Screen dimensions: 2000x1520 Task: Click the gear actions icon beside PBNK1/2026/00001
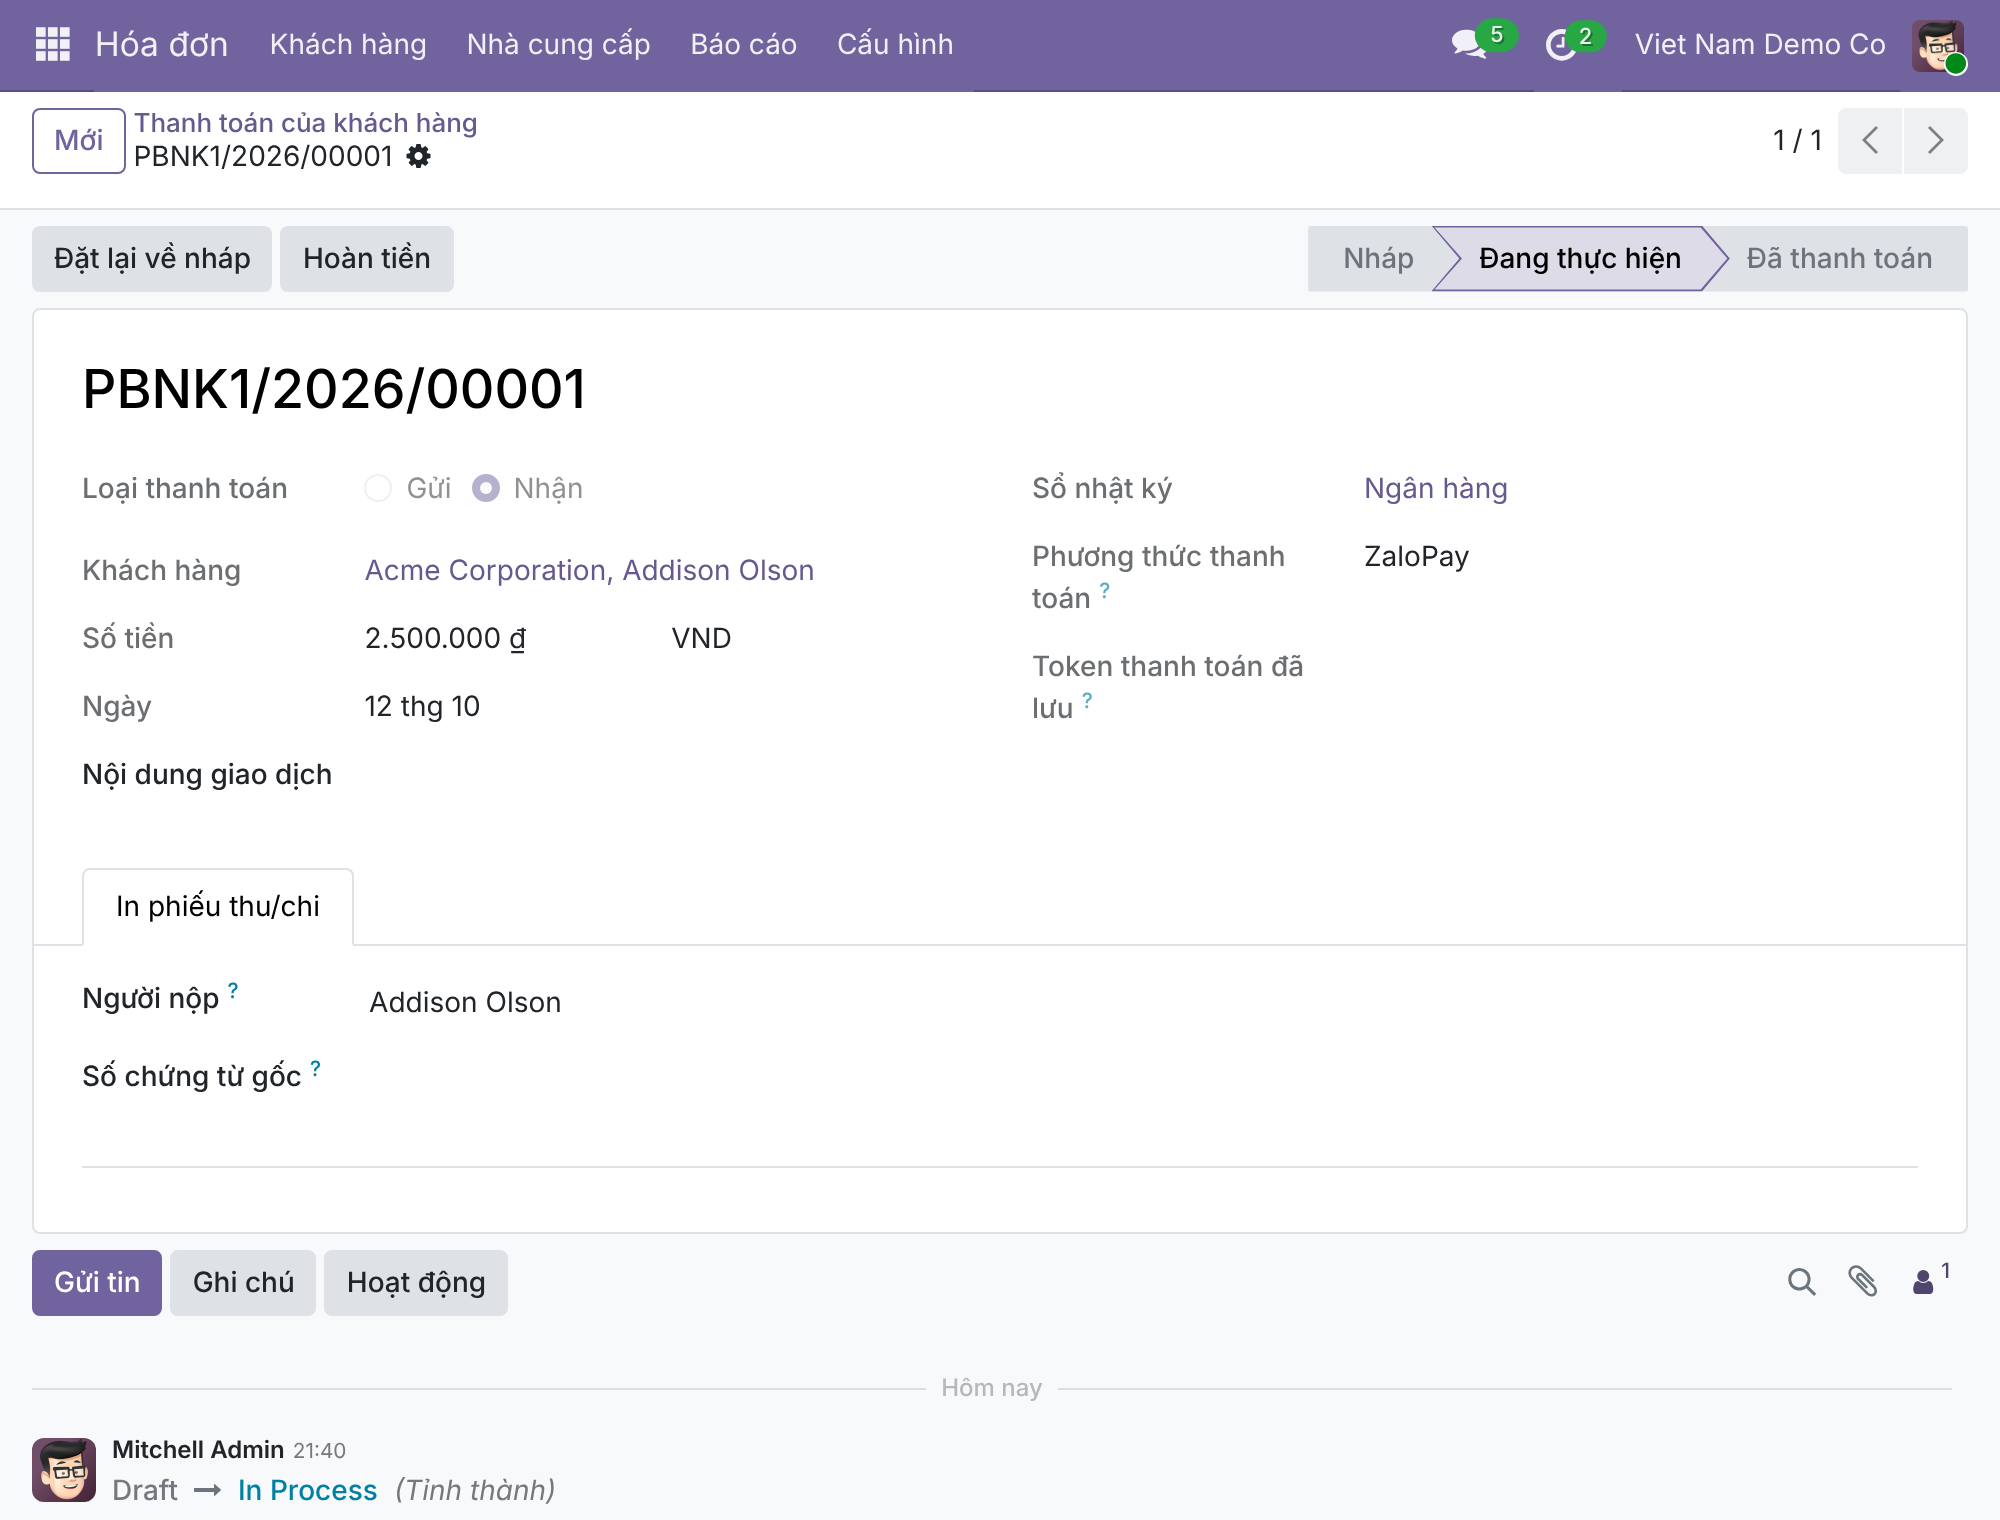pos(419,156)
